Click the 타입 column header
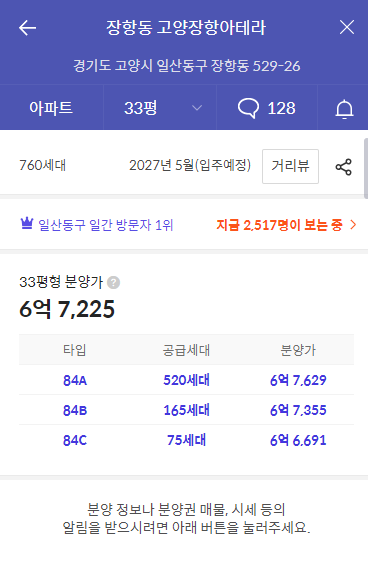This screenshot has height=564, width=368. click(x=75, y=350)
